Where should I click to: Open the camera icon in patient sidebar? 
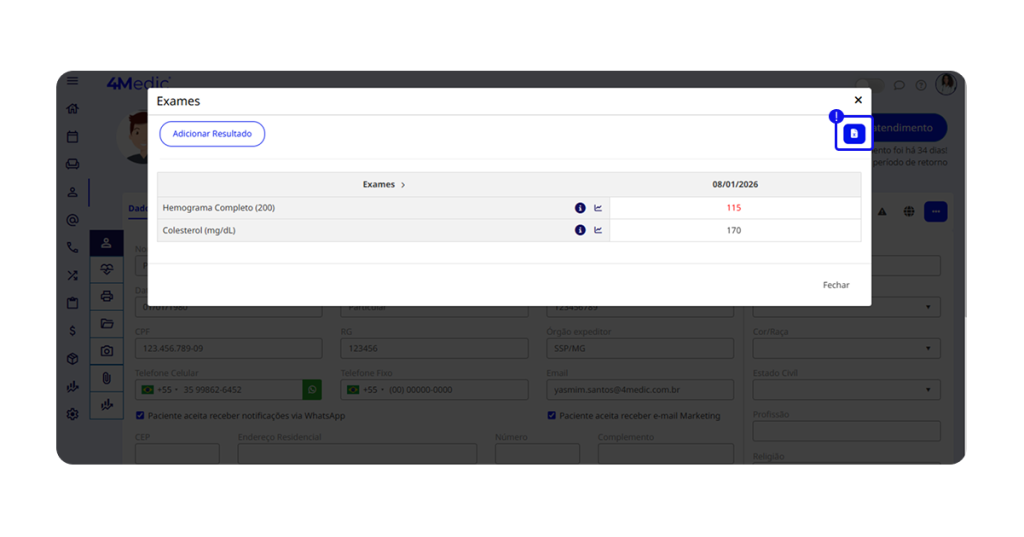click(107, 351)
